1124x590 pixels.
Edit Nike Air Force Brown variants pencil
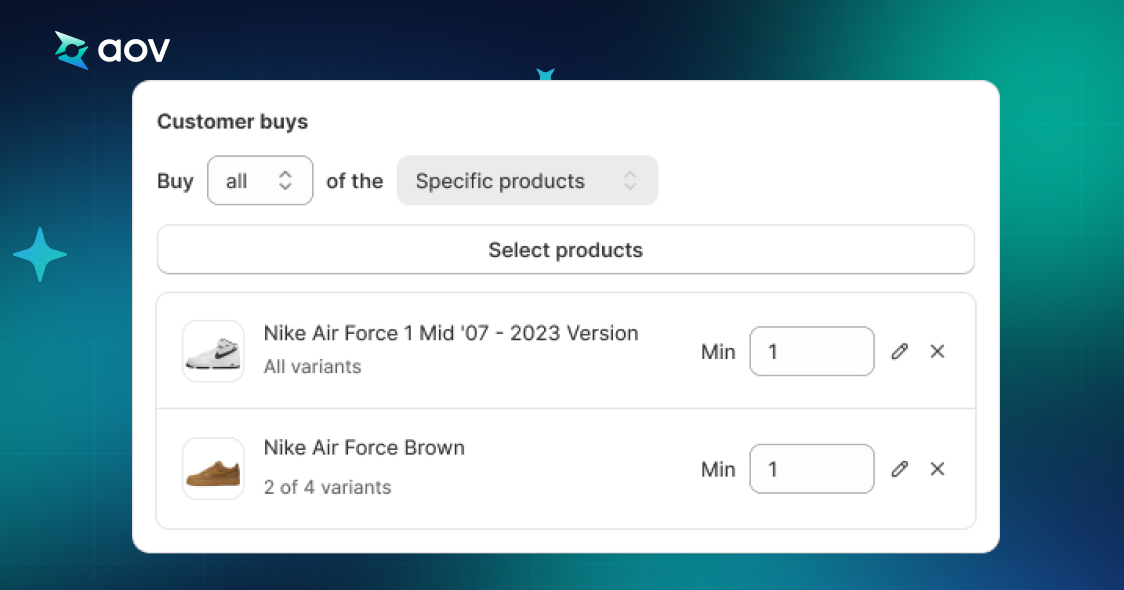click(900, 469)
